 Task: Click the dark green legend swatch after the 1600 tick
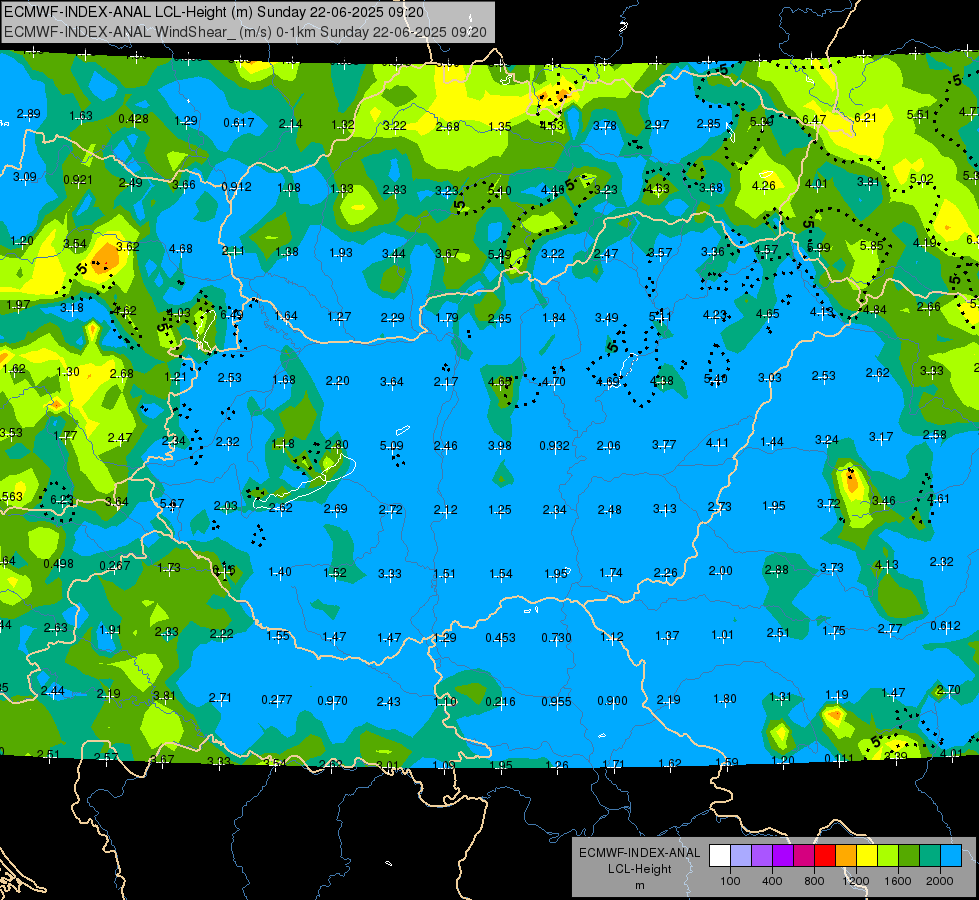click(x=909, y=856)
